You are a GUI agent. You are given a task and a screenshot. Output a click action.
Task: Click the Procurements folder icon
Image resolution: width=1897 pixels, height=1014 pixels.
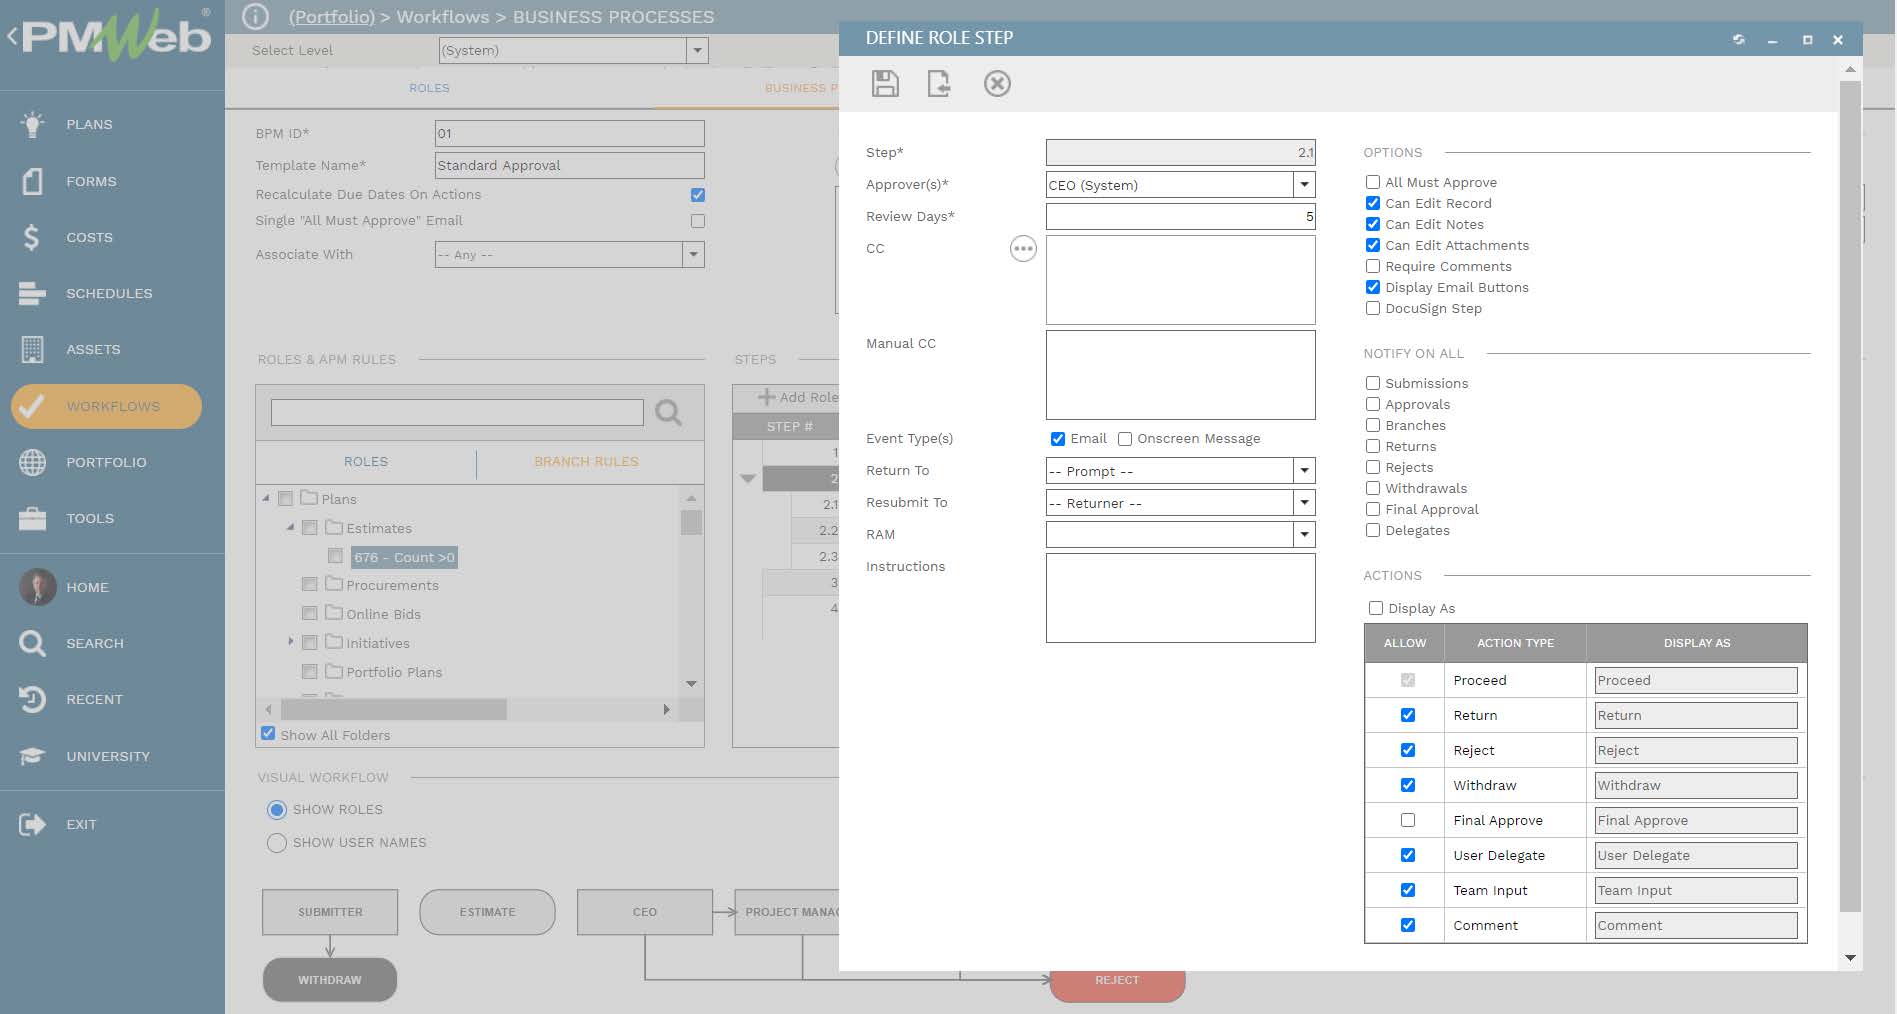pyautogui.click(x=334, y=584)
